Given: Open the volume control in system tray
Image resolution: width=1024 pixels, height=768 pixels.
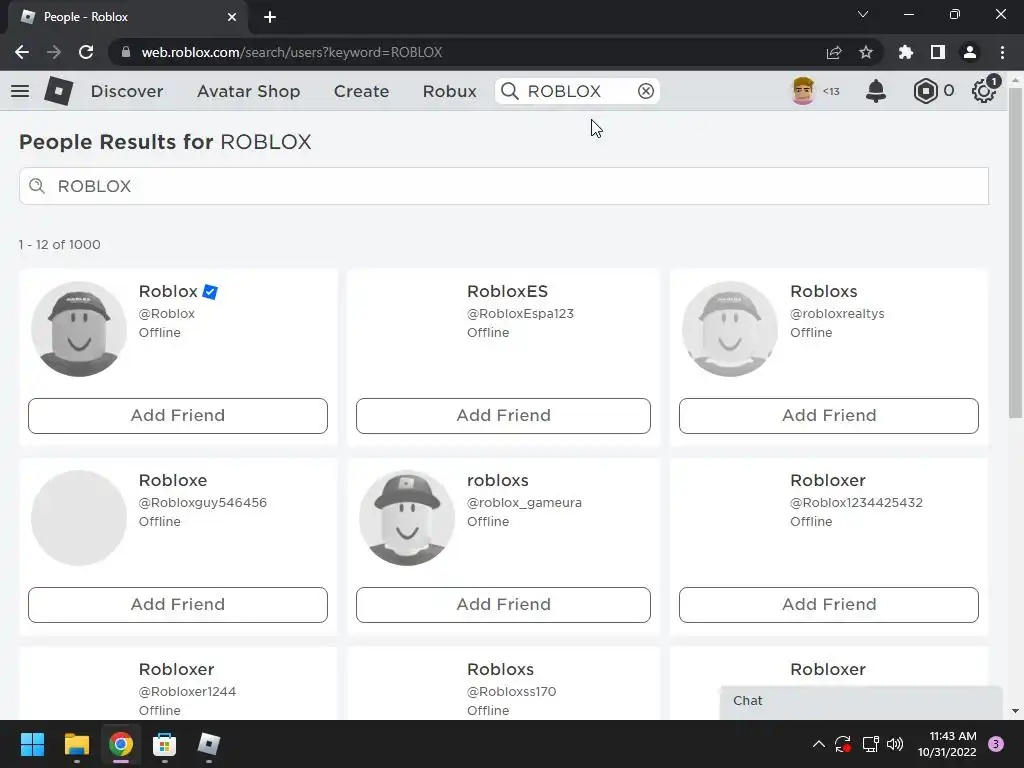Looking at the screenshot, I should (895, 744).
